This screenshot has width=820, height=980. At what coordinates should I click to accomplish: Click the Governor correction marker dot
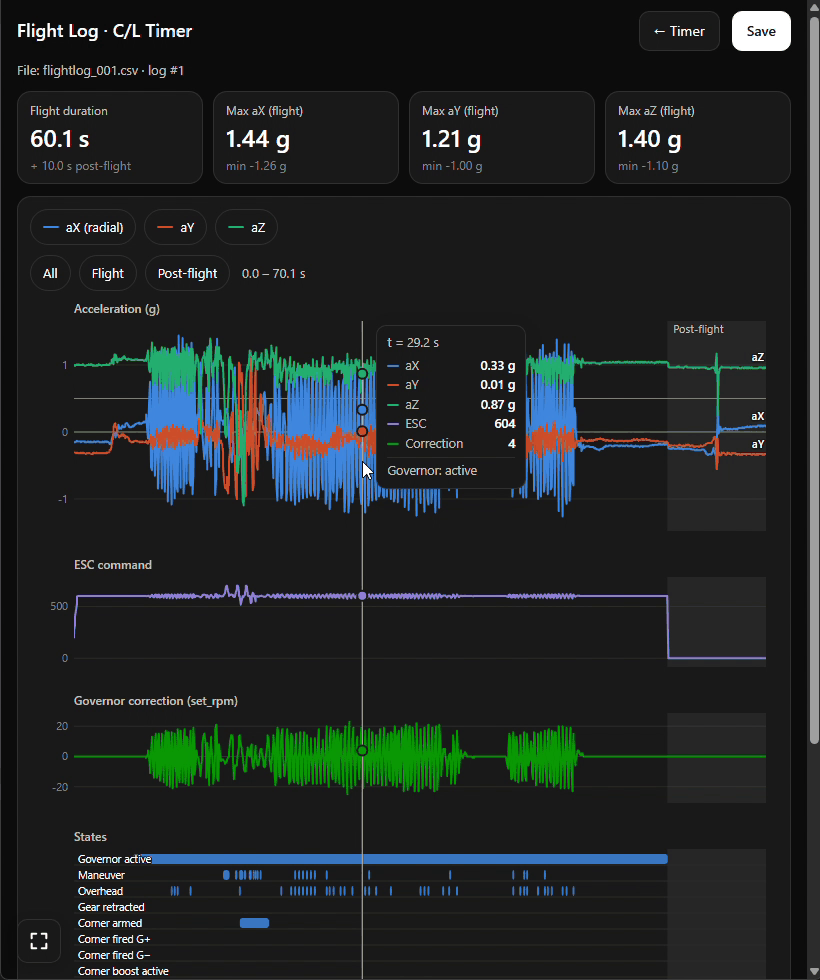[362, 750]
